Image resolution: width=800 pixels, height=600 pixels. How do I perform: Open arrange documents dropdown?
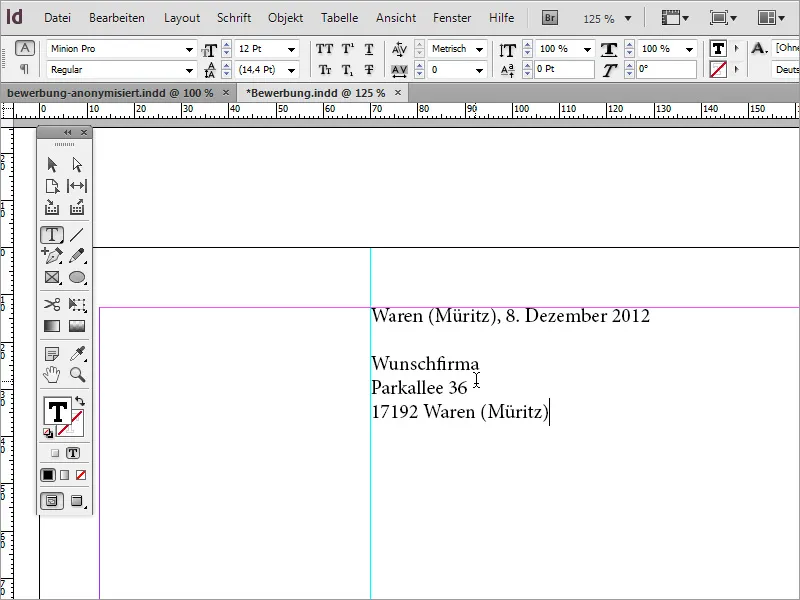click(771, 18)
